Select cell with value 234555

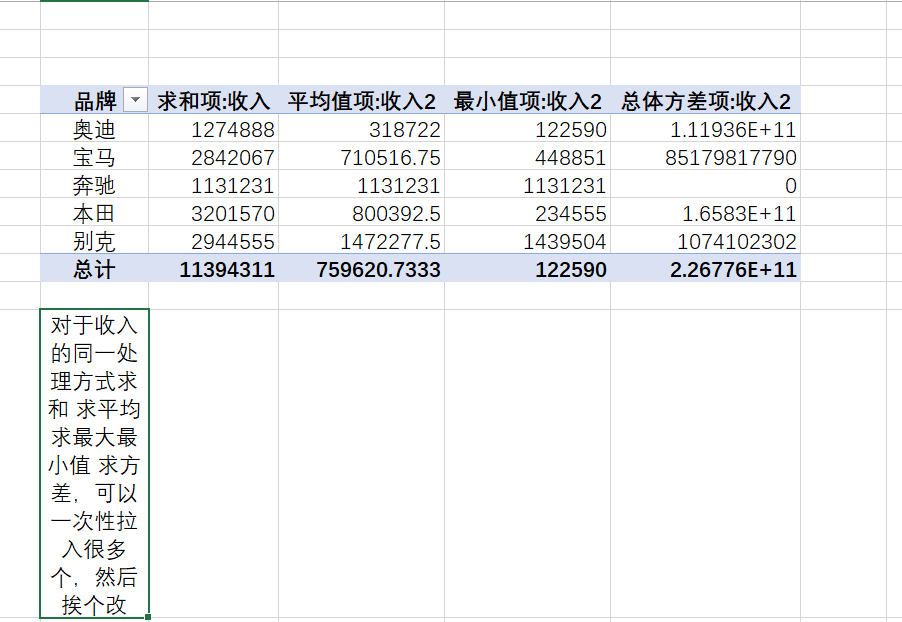[528, 212]
